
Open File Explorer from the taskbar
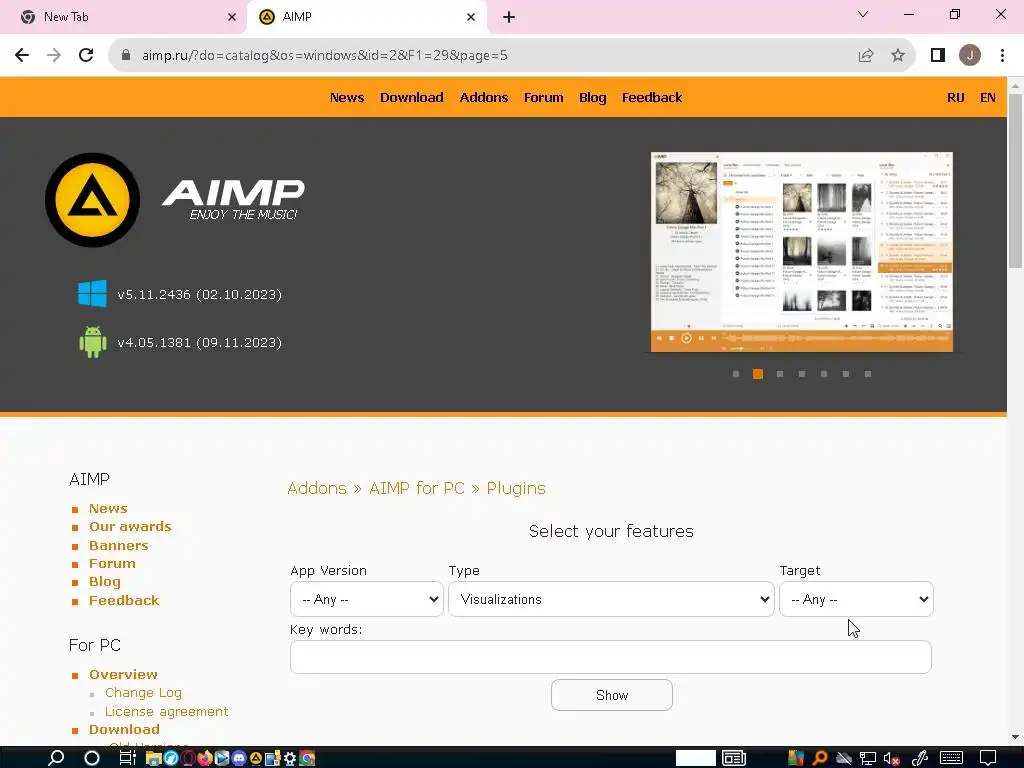pos(153,758)
